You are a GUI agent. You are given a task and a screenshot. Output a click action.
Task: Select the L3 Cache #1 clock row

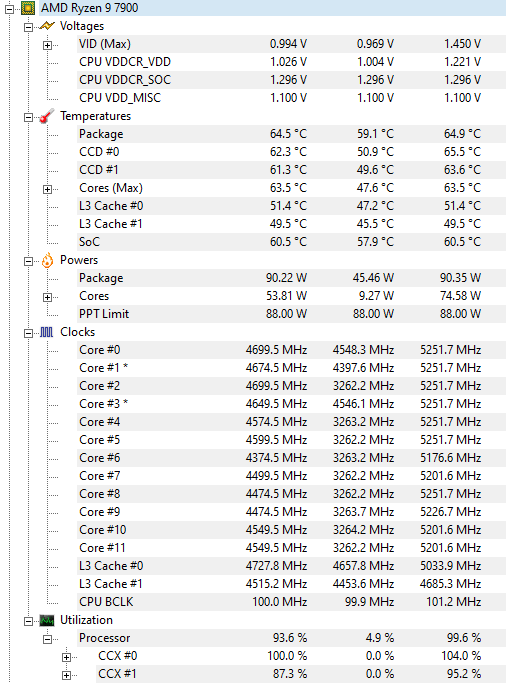pos(291,584)
